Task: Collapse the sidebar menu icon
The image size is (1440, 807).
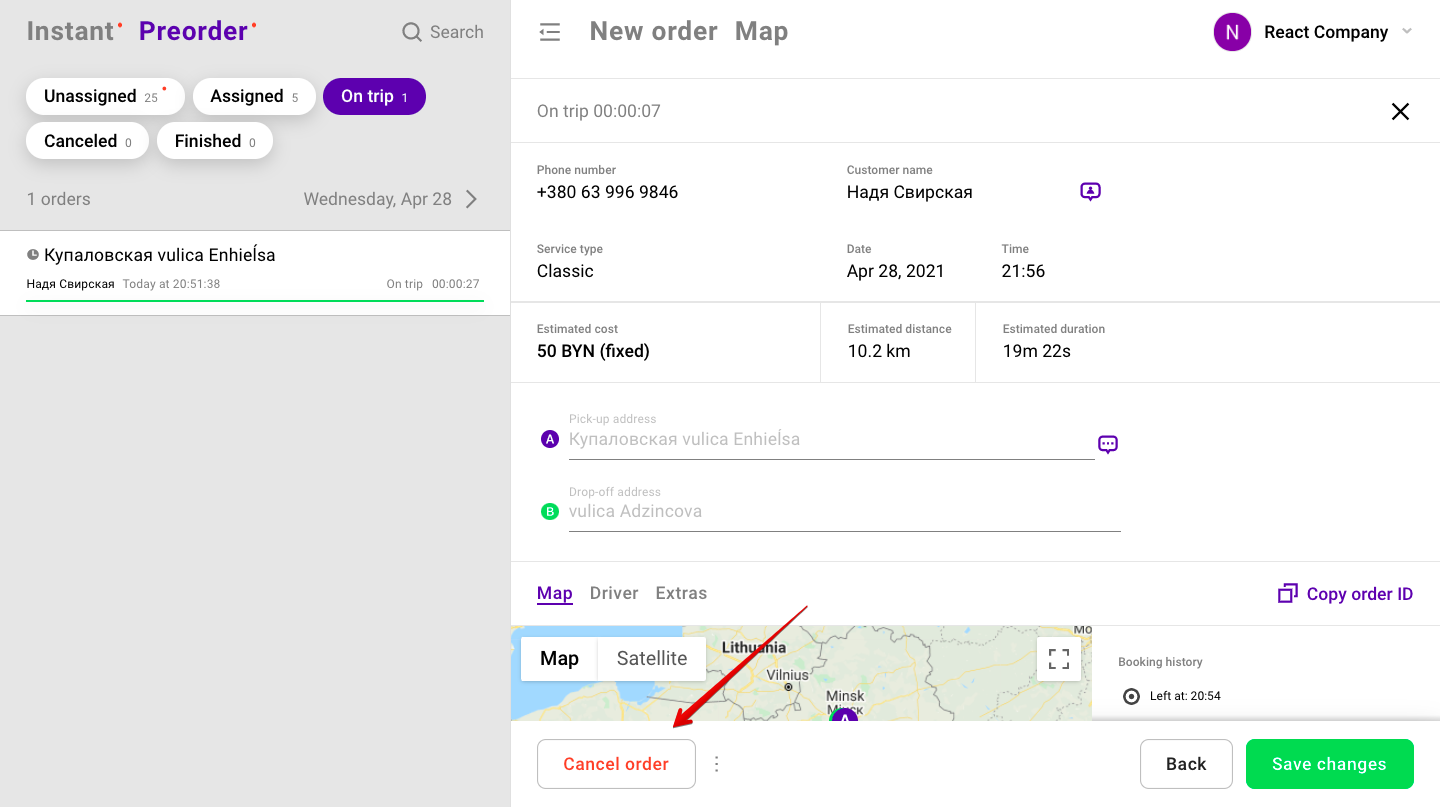Action: tap(549, 32)
